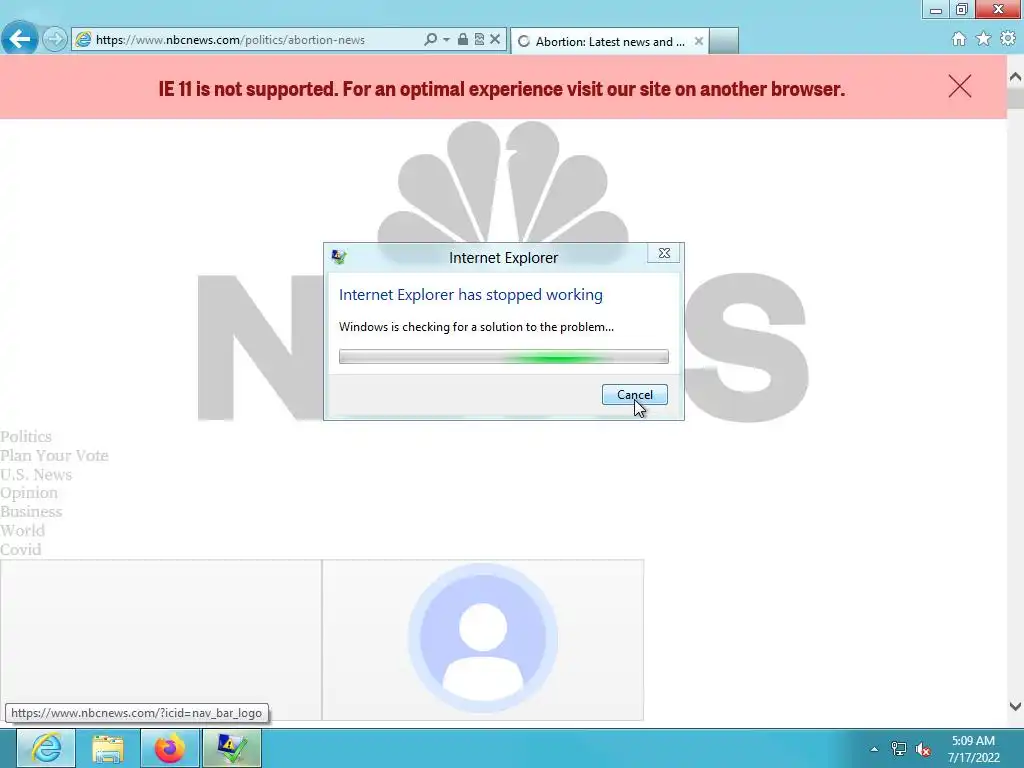The image size is (1024, 768).
Task: Dismiss the IE 11 not supported banner
Action: [960, 86]
